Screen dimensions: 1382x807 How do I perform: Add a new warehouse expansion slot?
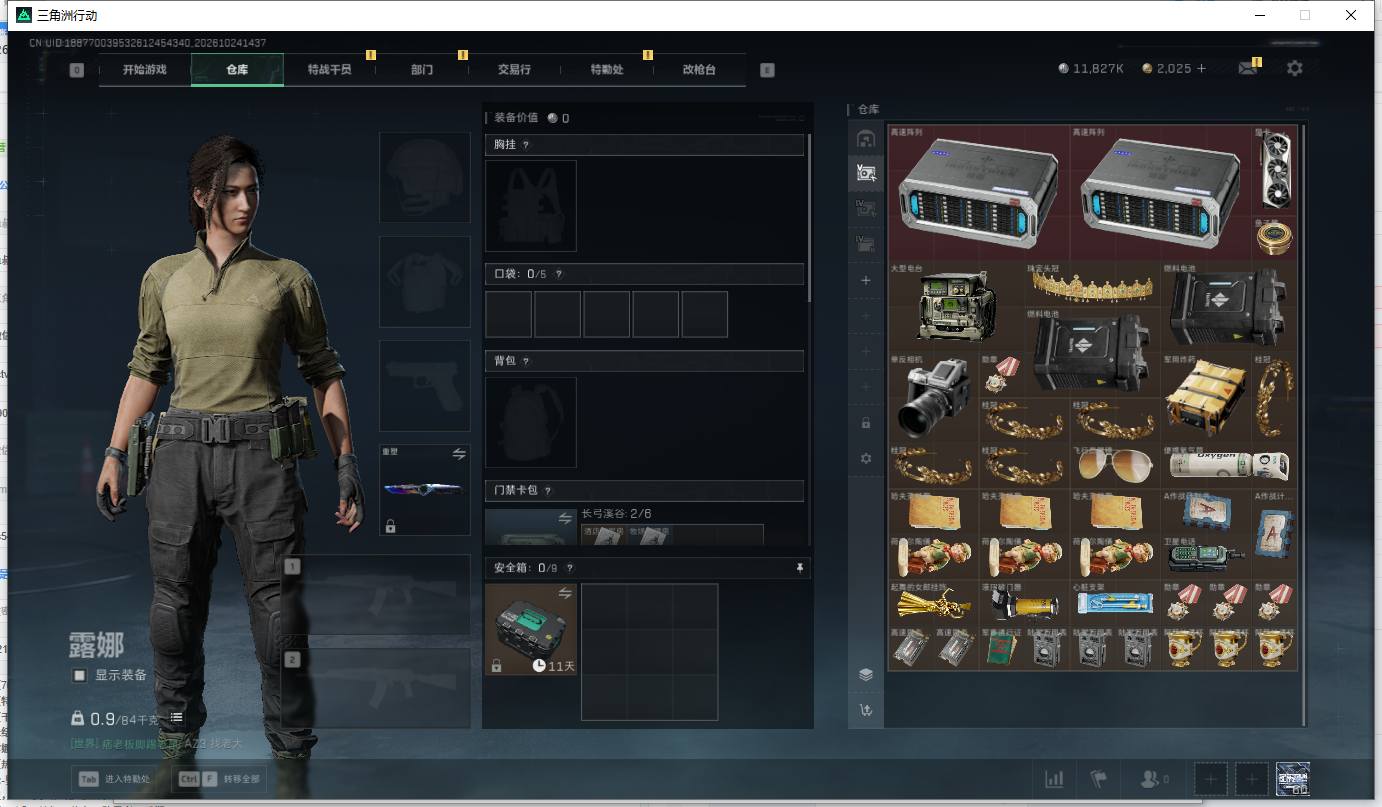pyautogui.click(x=866, y=280)
